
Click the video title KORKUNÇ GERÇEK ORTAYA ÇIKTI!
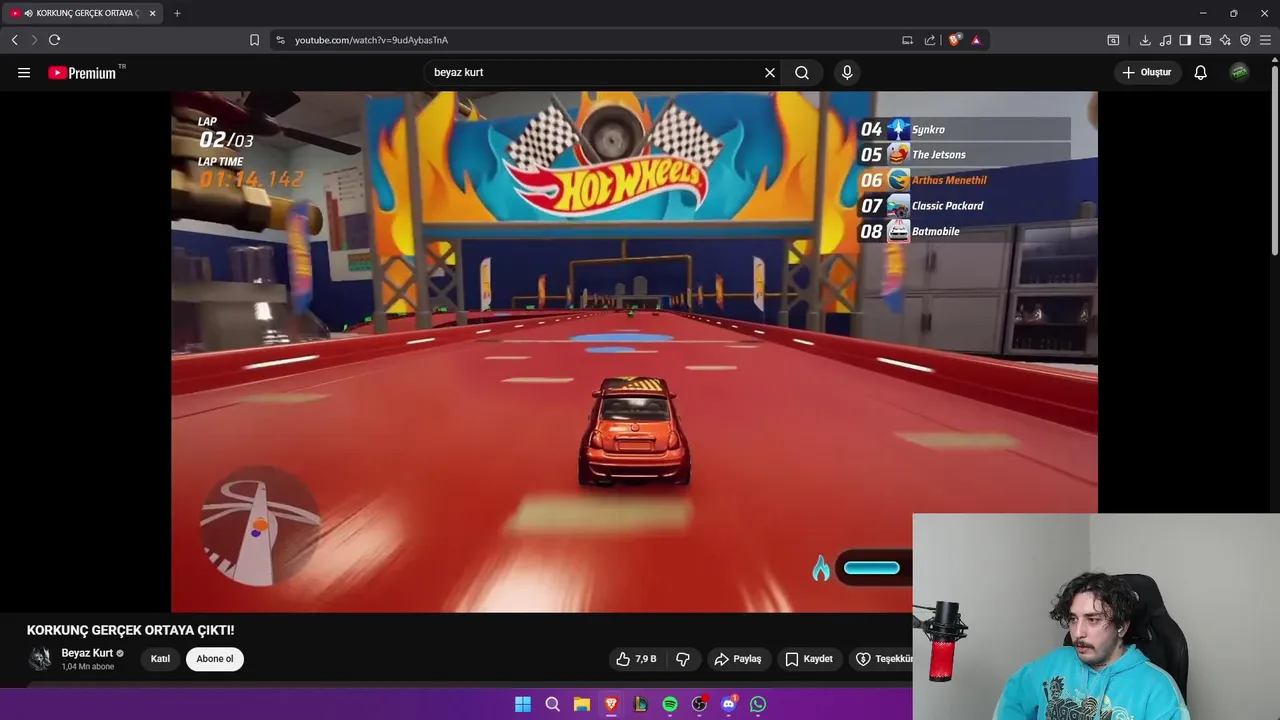(x=131, y=630)
